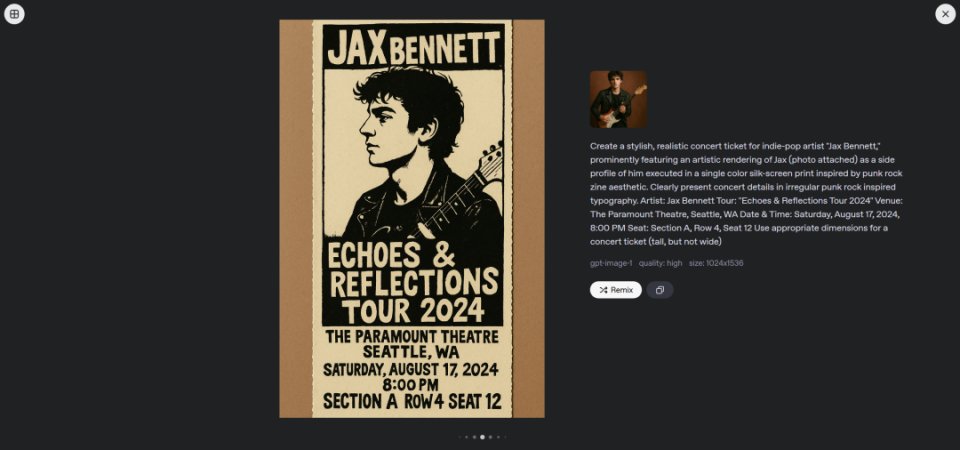
Task: Close the image preview overlay
Action: coord(945,14)
